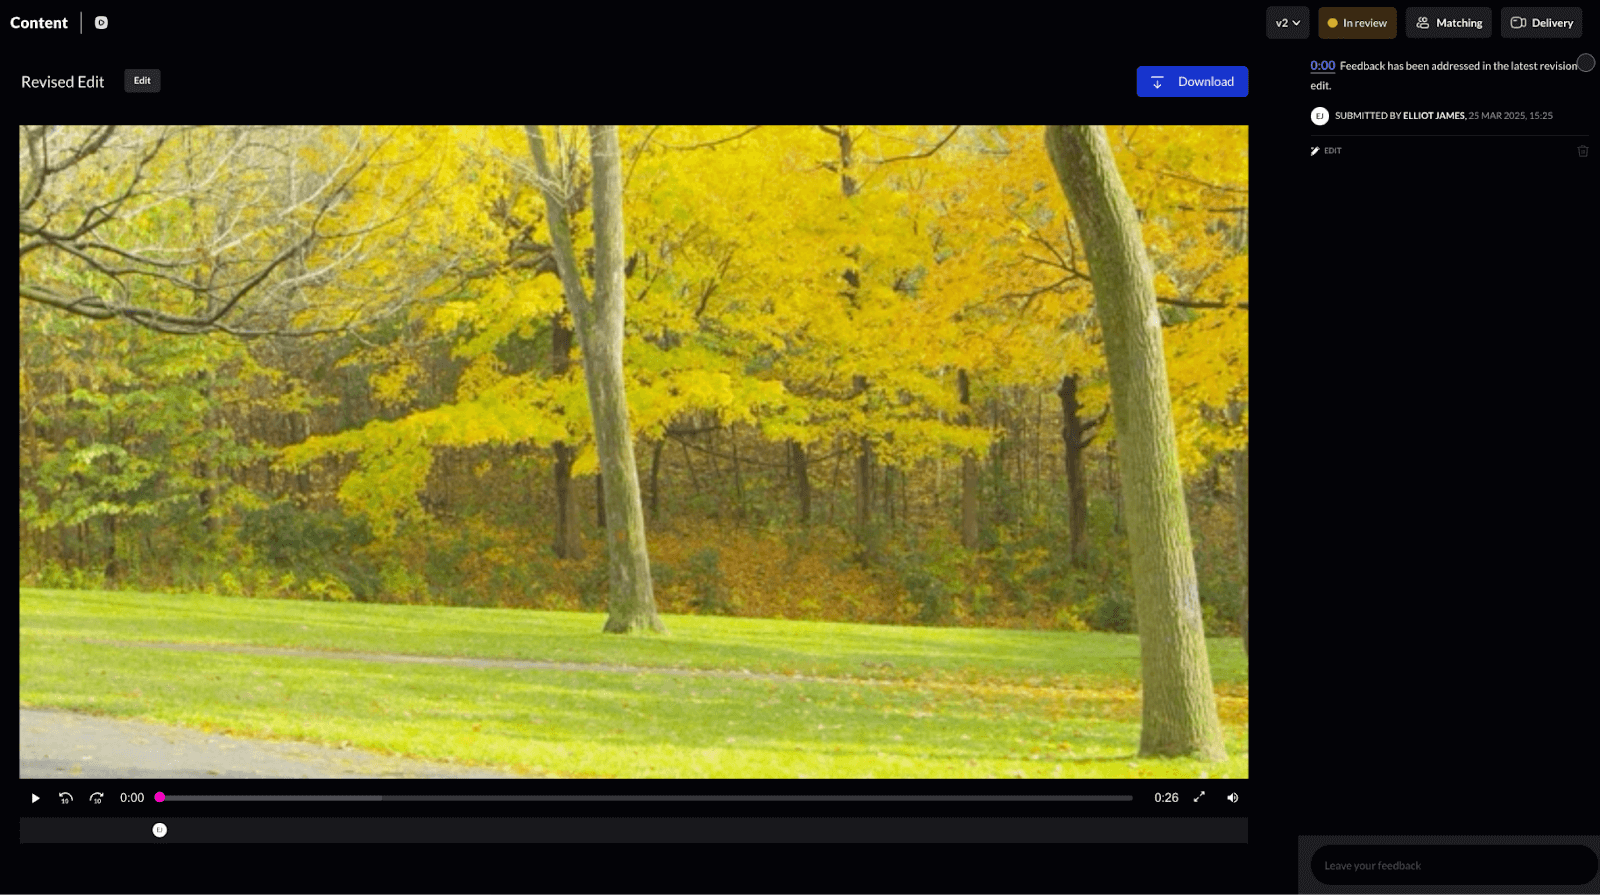The width and height of the screenshot is (1600, 895).
Task: Click Edit button beside Revised Edit title
Action: (142, 81)
